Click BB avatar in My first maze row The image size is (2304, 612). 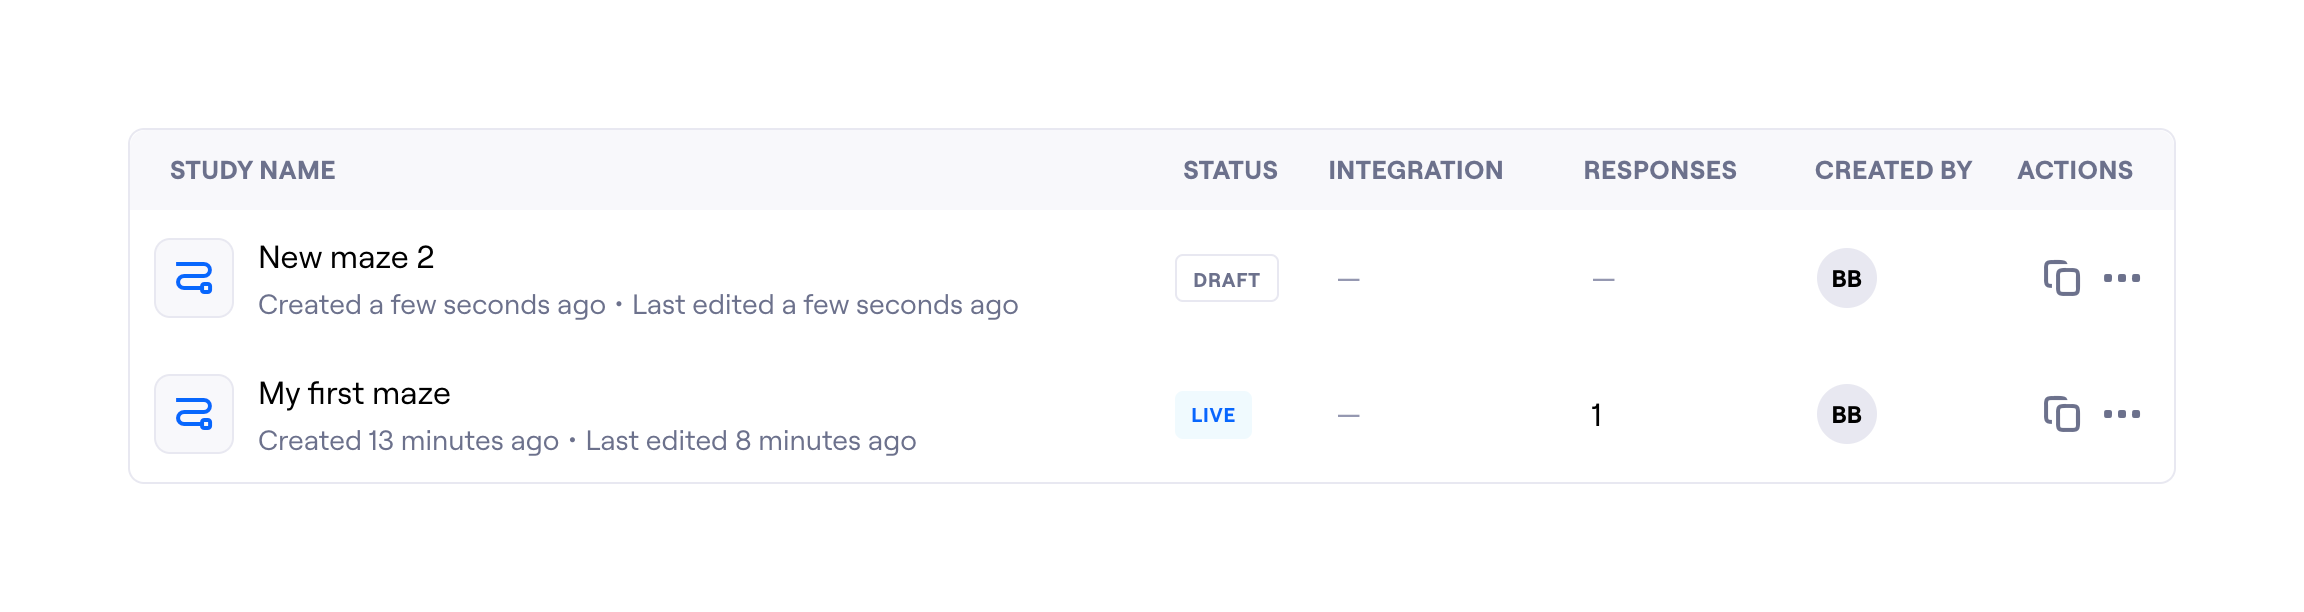1846,414
